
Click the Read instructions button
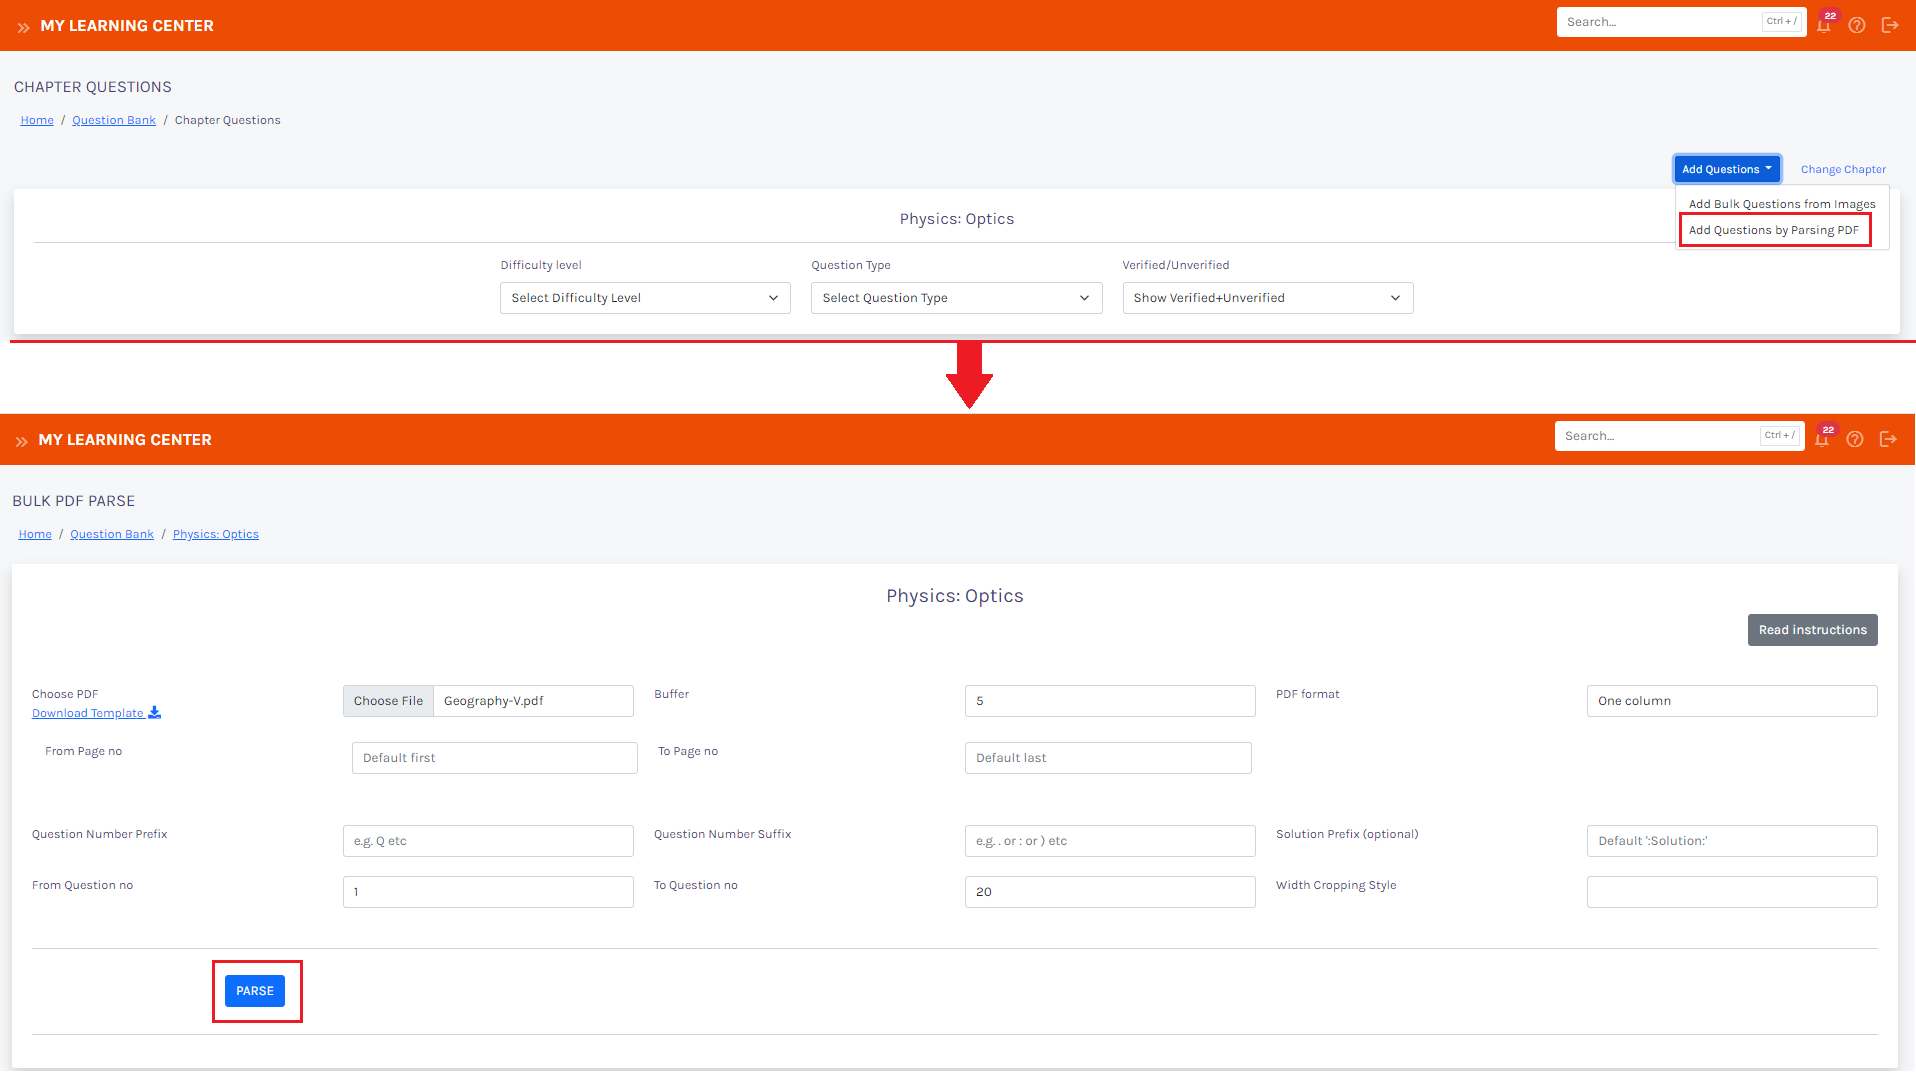pos(1812,630)
